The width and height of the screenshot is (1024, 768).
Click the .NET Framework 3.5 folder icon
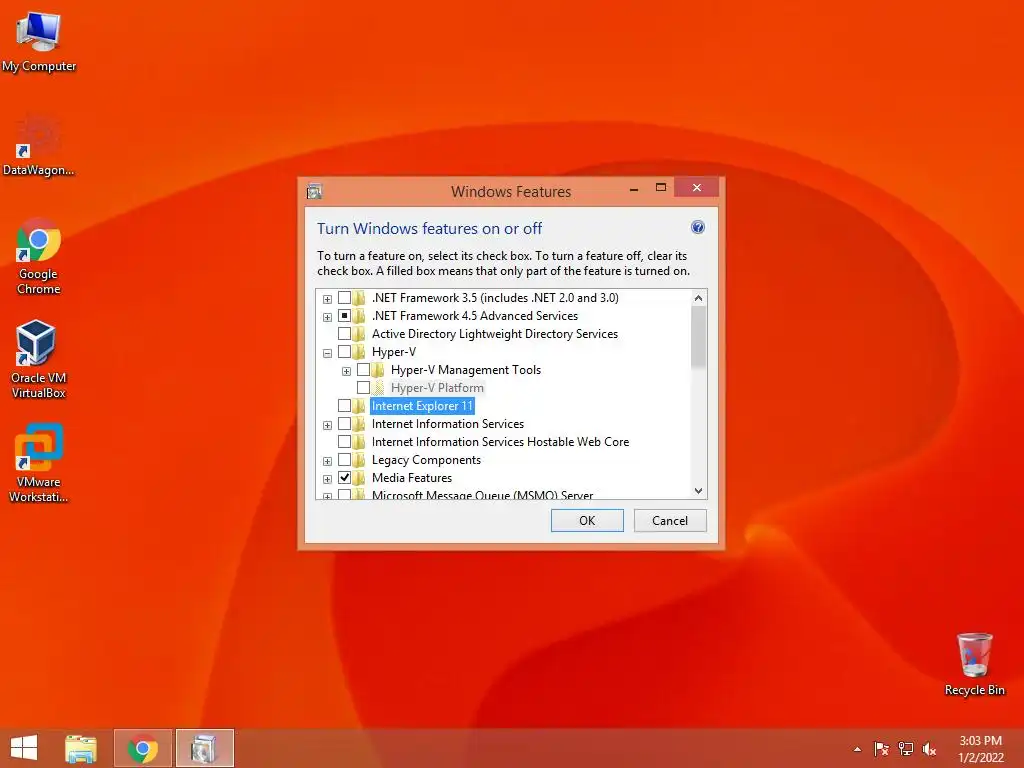click(x=359, y=298)
